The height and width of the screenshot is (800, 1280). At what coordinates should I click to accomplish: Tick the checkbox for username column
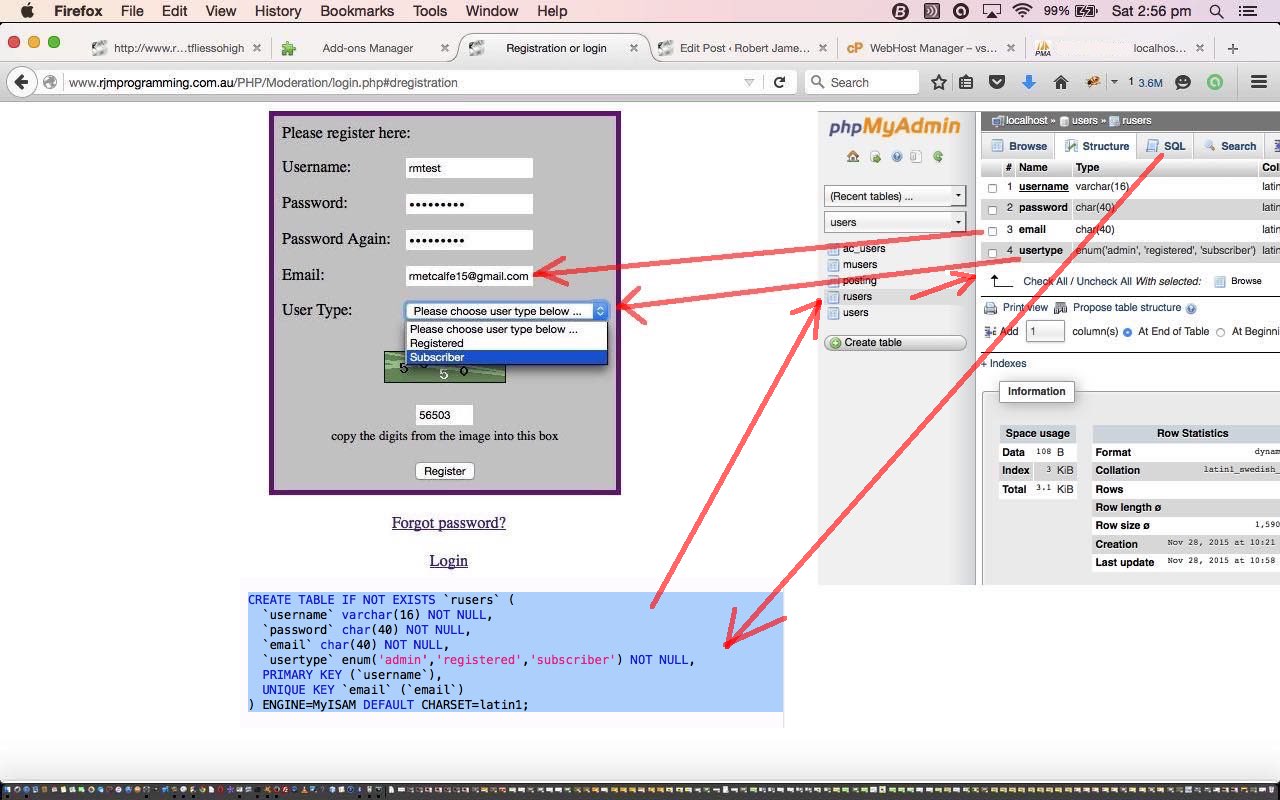(992, 188)
